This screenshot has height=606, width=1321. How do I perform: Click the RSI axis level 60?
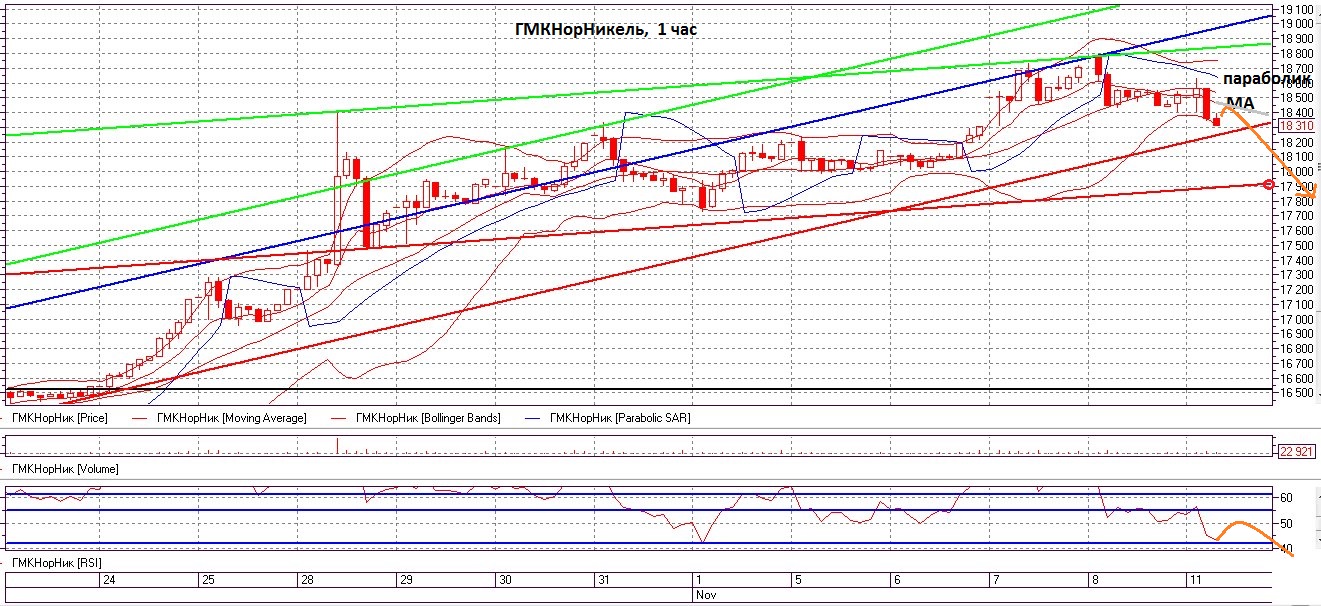pos(1285,497)
